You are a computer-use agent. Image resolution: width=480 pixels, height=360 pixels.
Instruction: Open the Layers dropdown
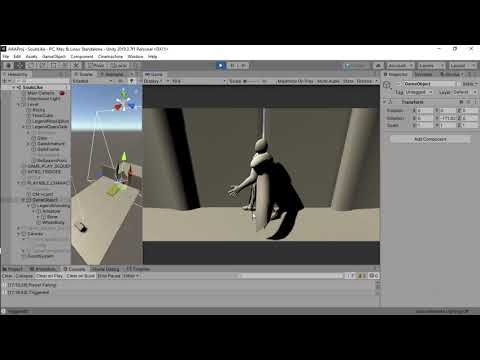431,66
